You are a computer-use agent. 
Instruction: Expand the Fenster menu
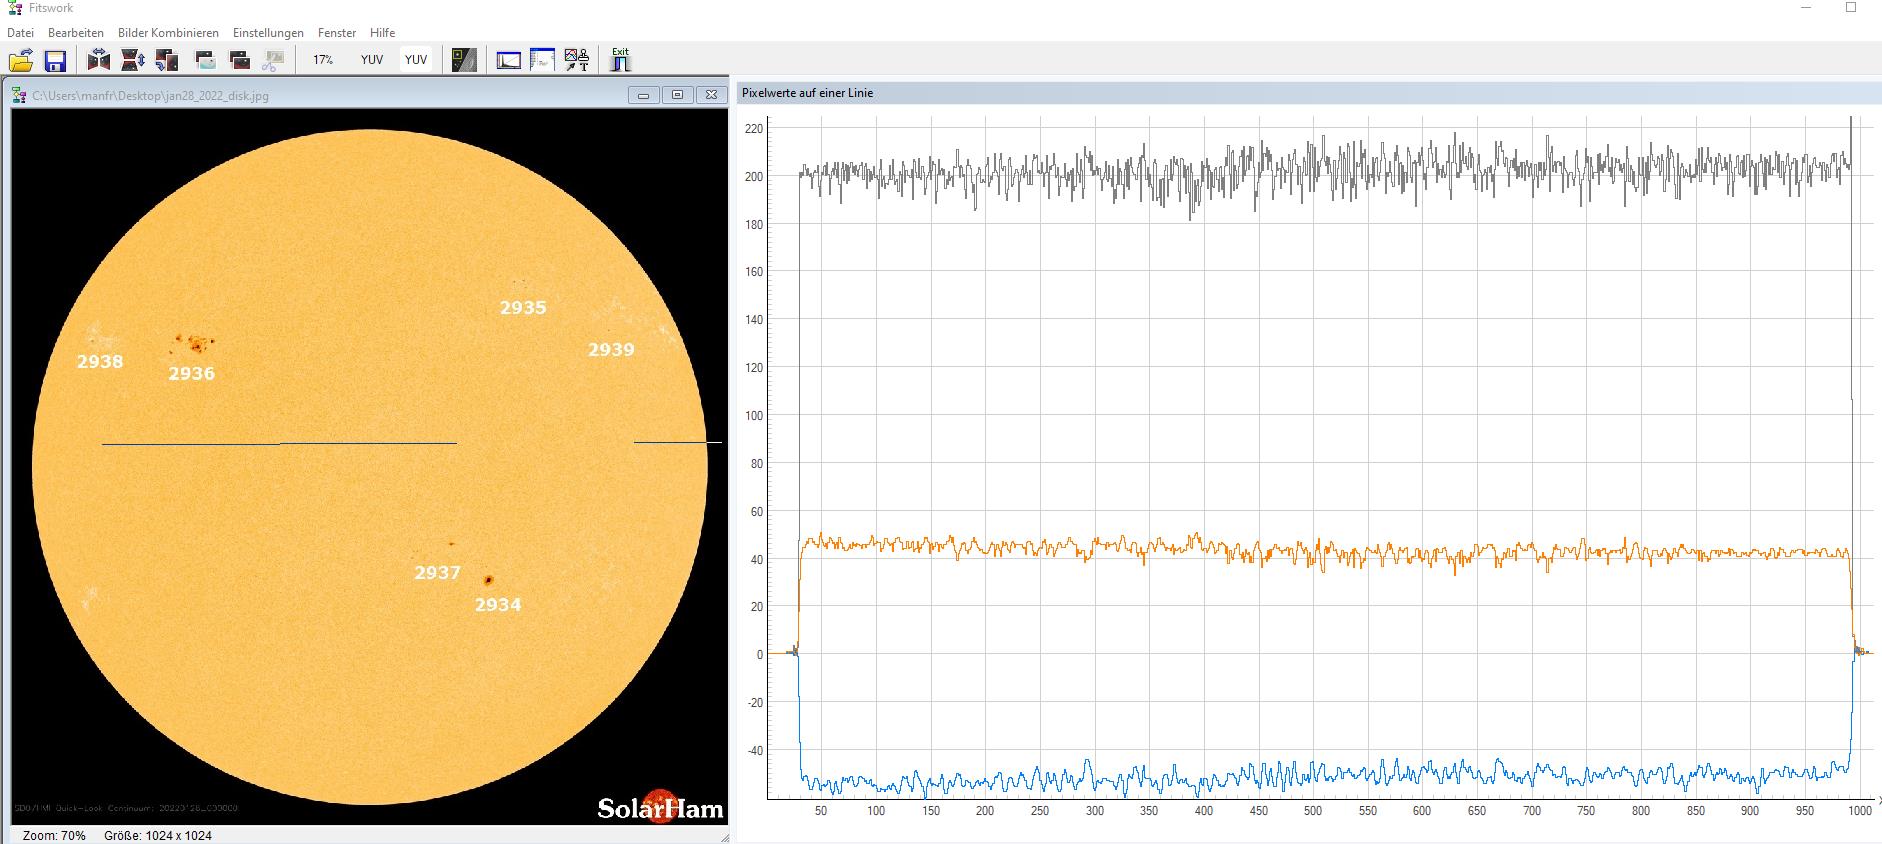point(337,33)
